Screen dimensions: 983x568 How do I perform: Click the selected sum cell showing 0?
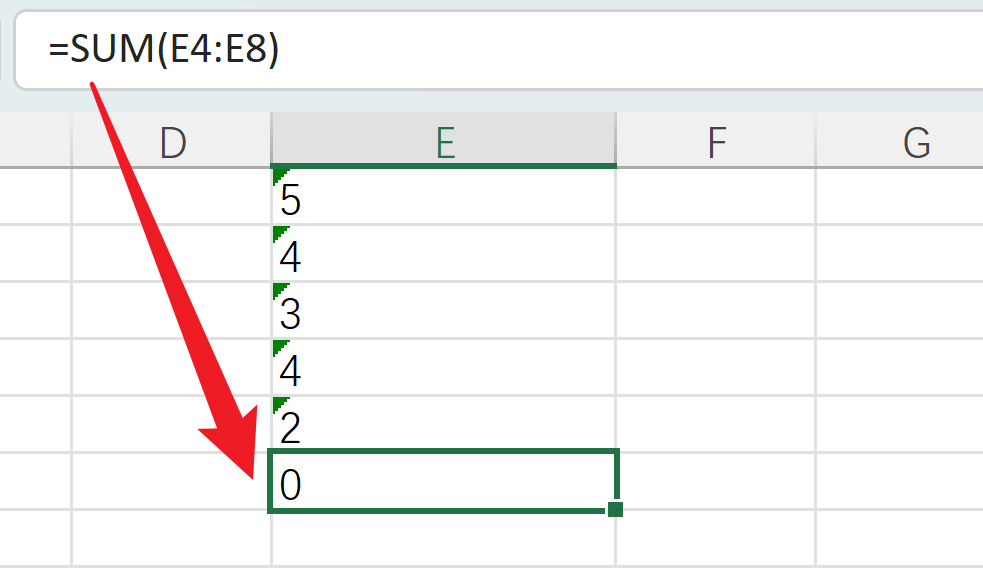(444, 482)
